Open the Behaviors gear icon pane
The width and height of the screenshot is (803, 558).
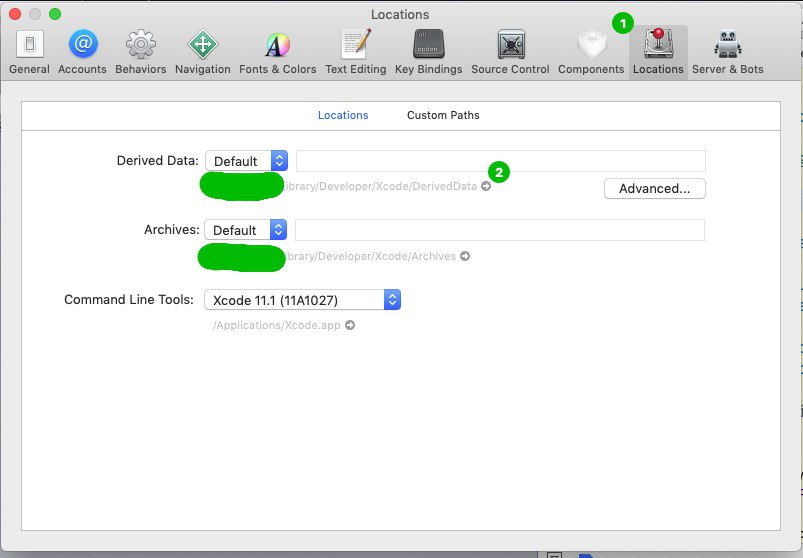tap(140, 52)
